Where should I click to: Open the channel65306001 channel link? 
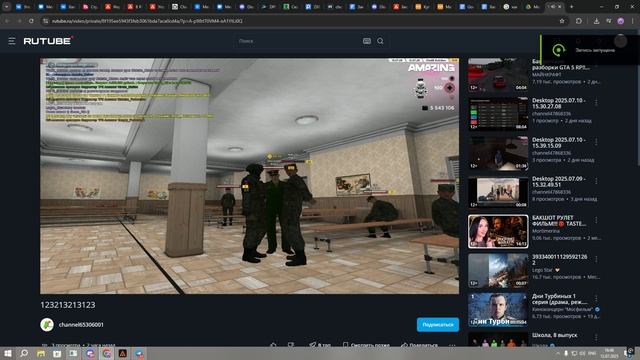[x=81, y=324]
